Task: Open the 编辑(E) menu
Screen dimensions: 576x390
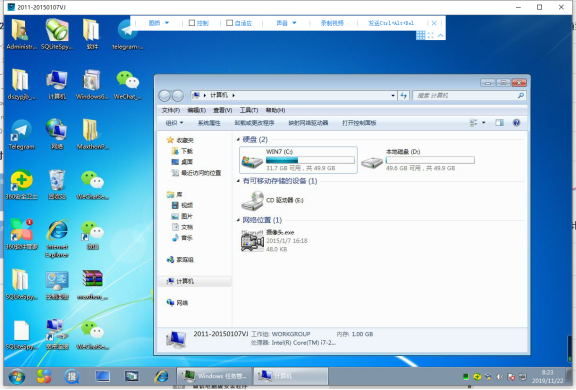Action: pyautogui.click(x=197, y=110)
